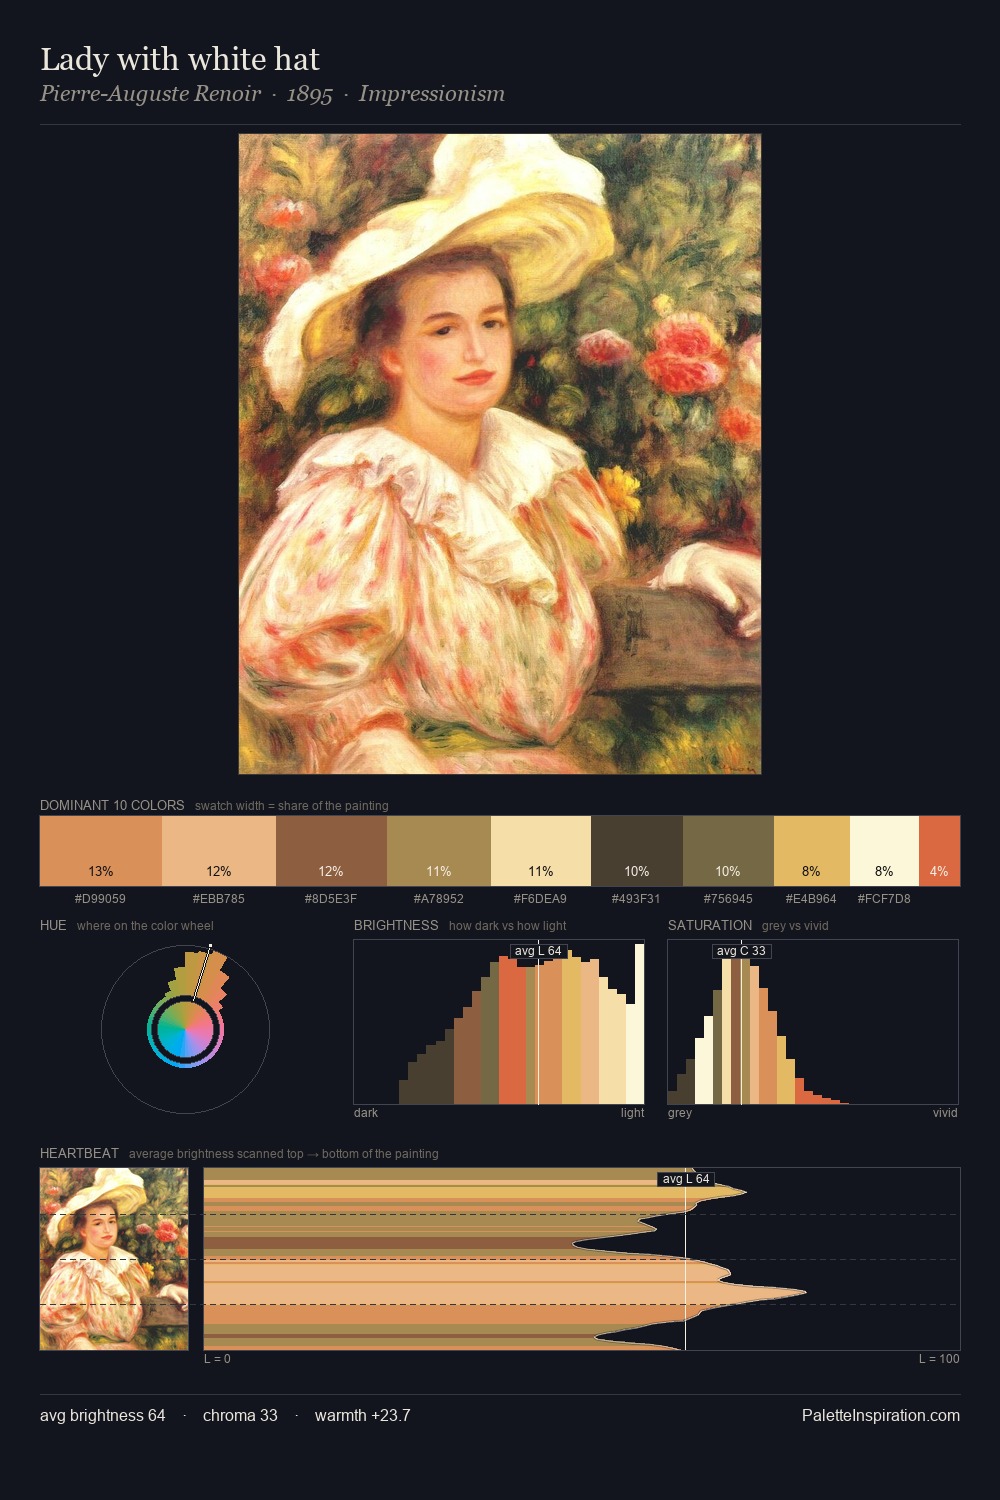Click the hex code text #8D5E3F
Image resolution: width=1000 pixels, height=1500 pixels.
[331, 899]
